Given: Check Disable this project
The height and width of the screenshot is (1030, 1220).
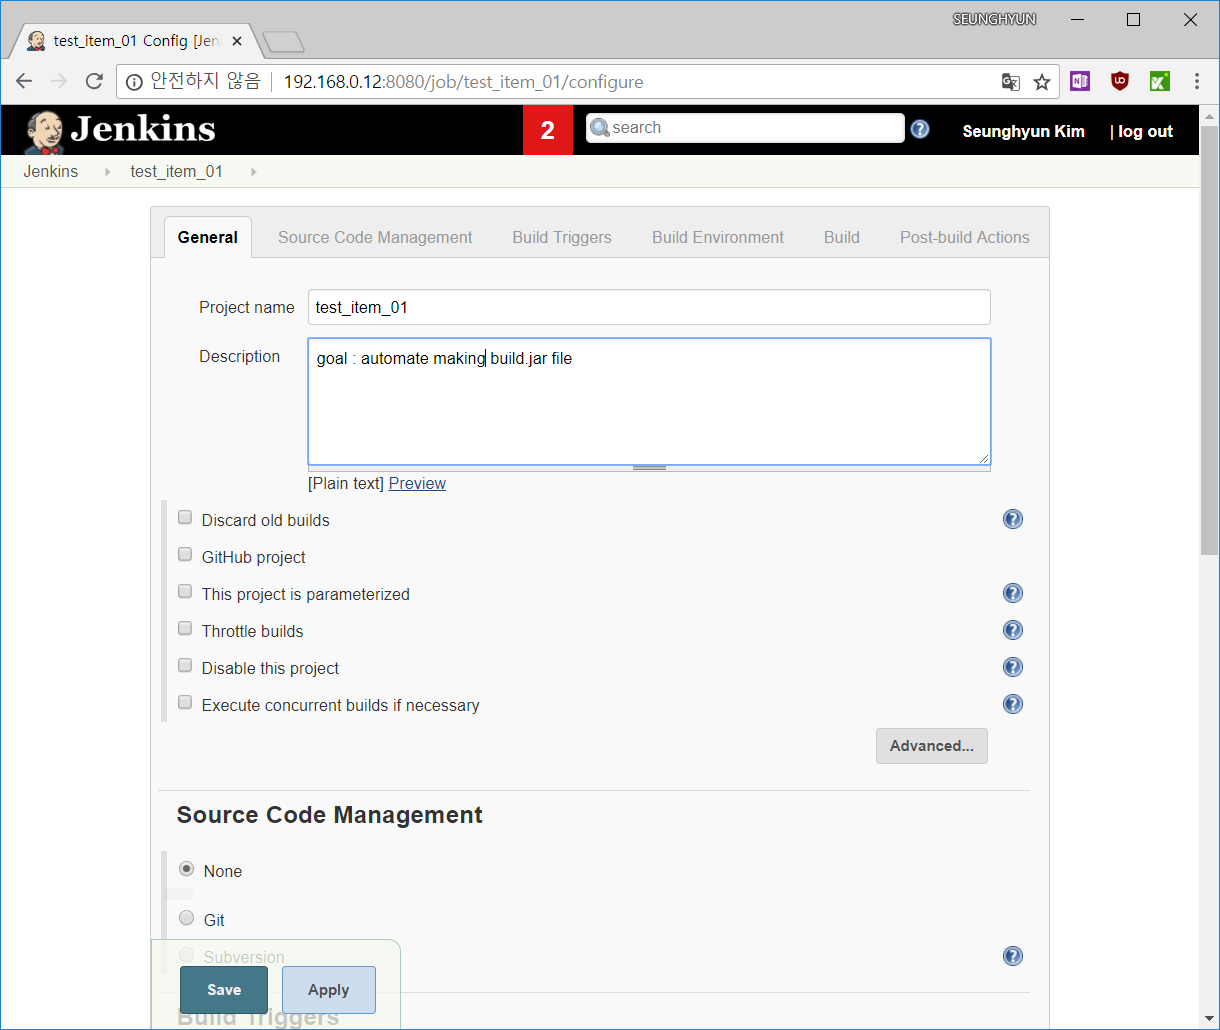Looking at the screenshot, I should point(185,666).
